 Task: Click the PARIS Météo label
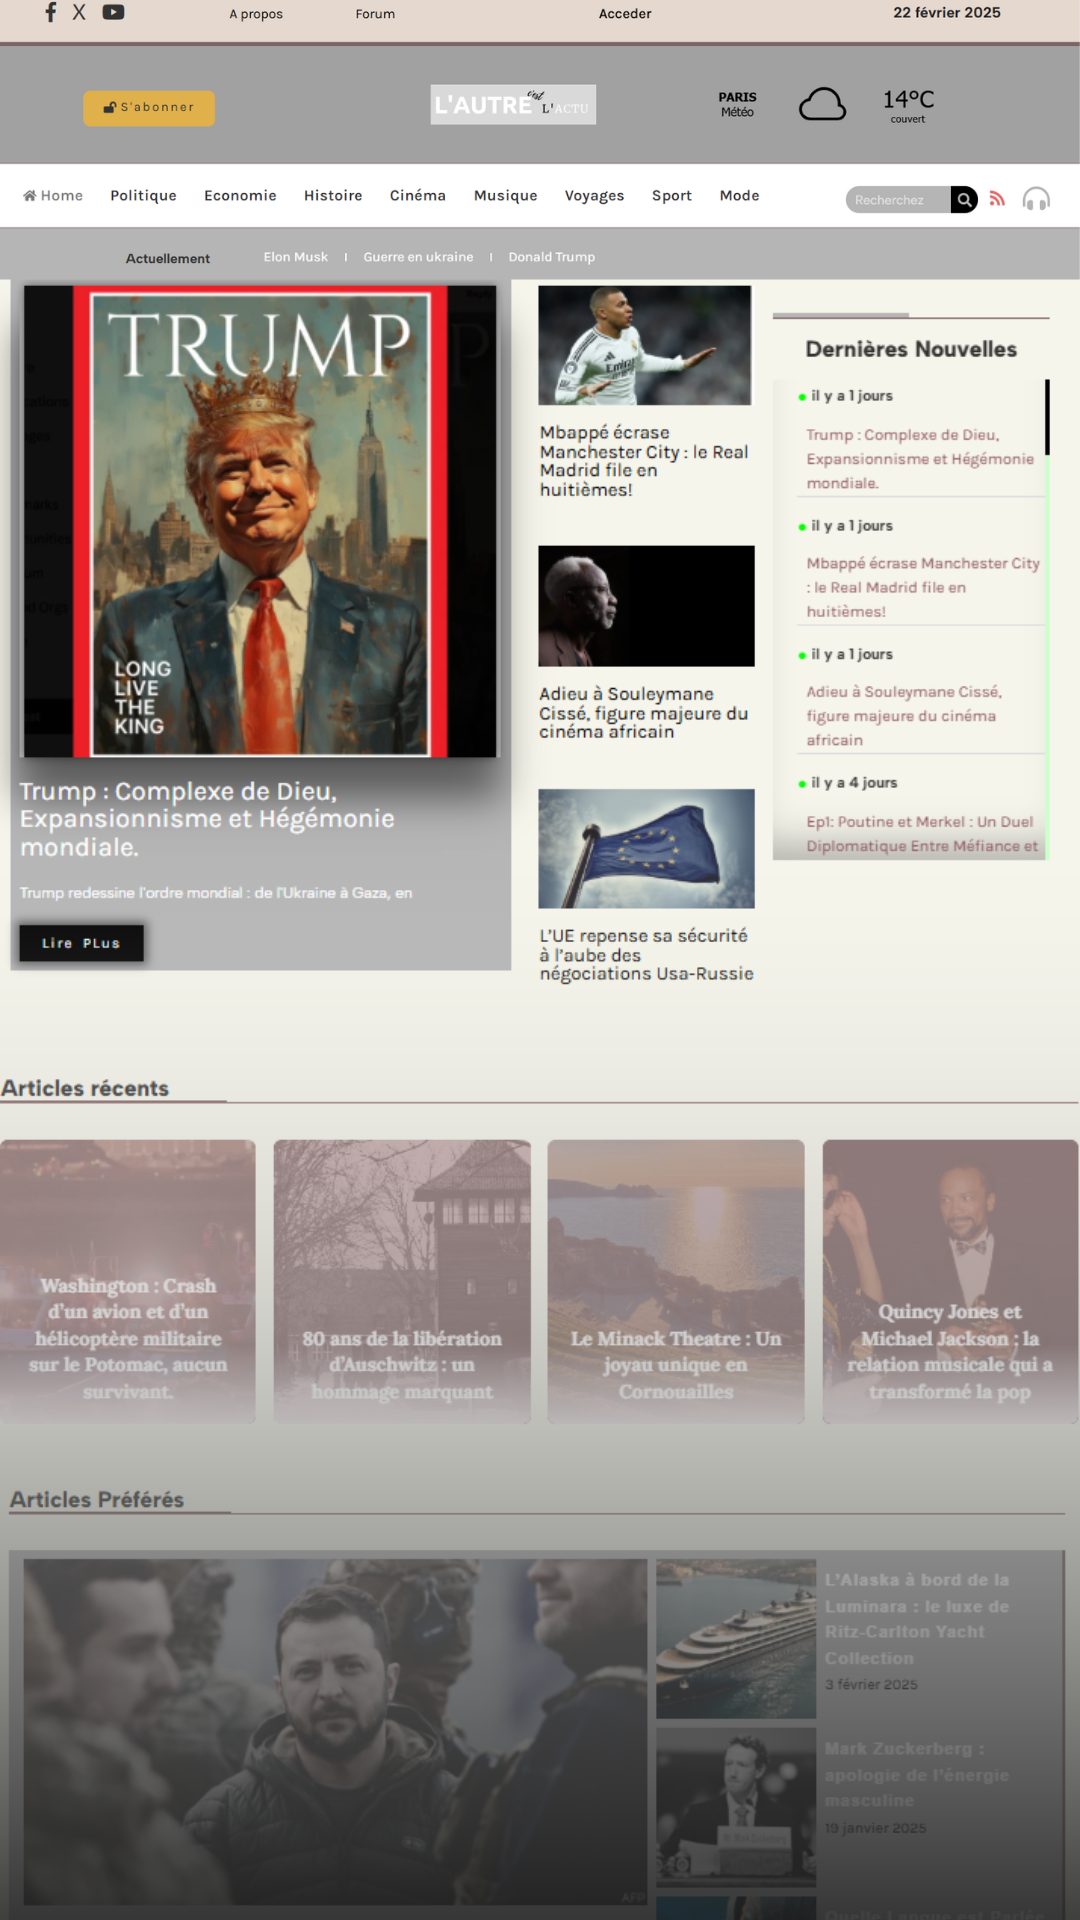(x=737, y=104)
